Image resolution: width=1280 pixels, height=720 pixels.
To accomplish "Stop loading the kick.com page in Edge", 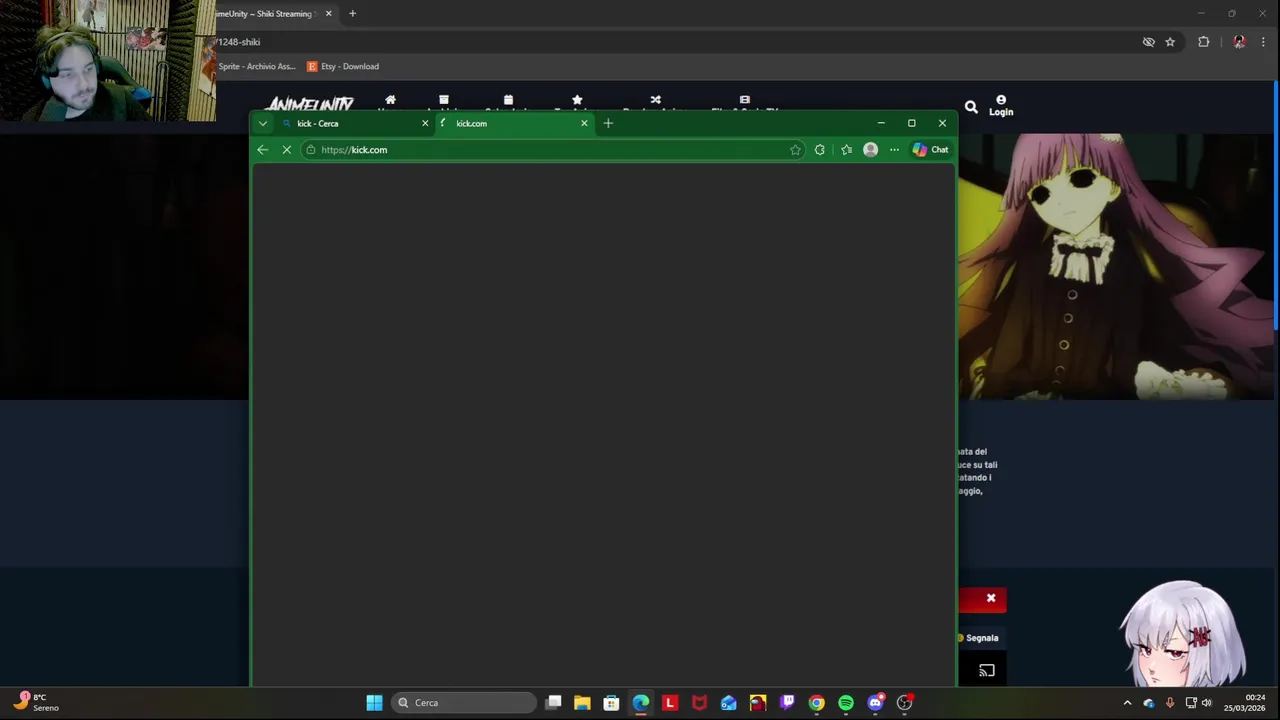I will 286,150.
